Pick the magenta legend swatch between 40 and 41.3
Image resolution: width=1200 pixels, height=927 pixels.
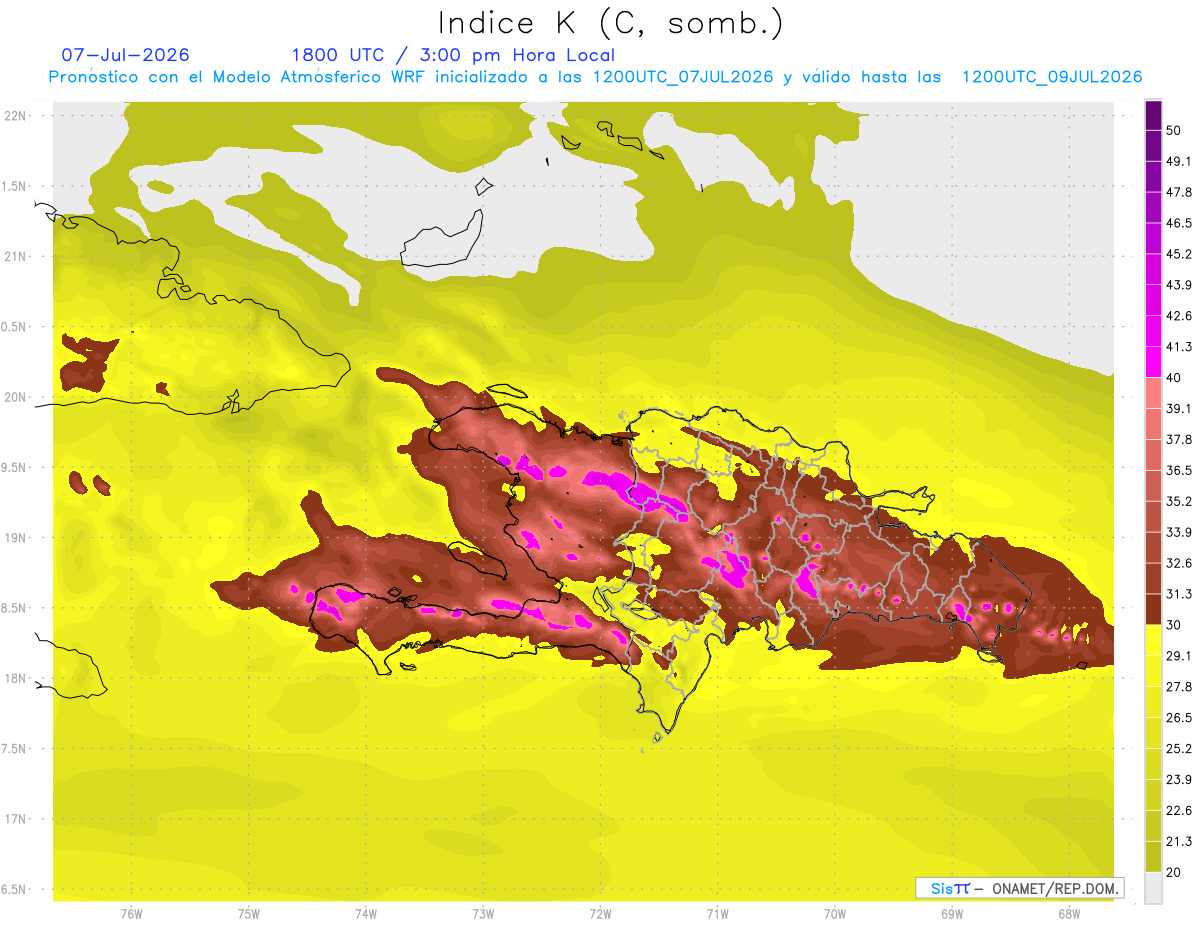1153,362
